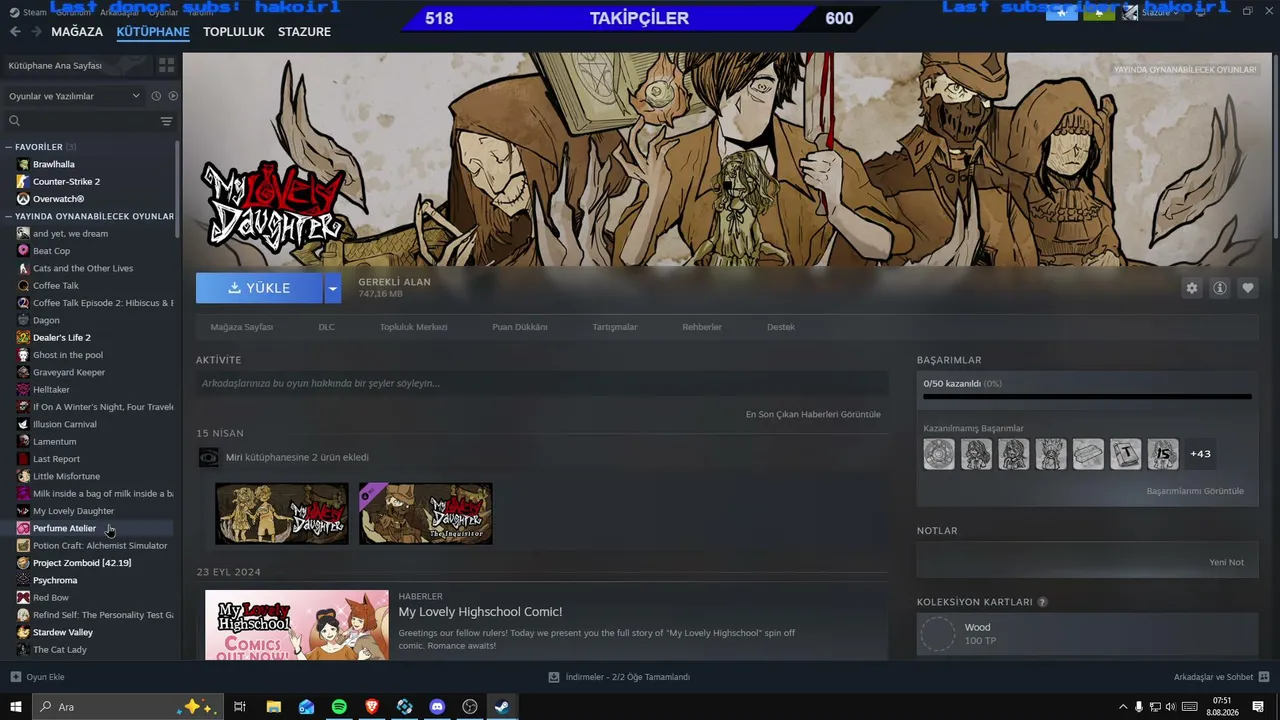Screen dimensions: 1280x720
Task: Open the Steam menu
Action: (x=30, y=12)
